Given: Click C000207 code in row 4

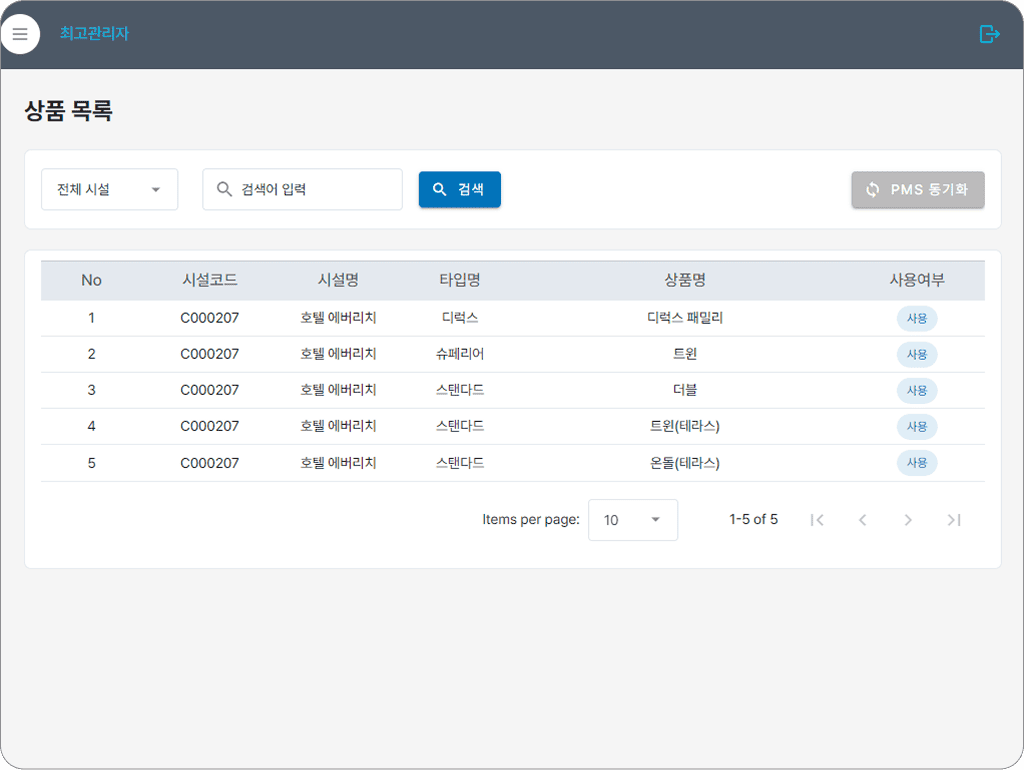Looking at the screenshot, I should click(x=210, y=426).
